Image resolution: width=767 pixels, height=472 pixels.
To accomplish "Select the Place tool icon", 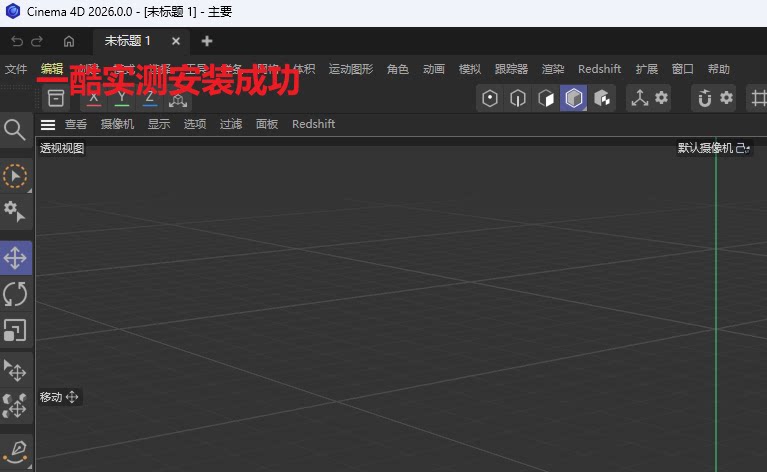I will click(15, 370).
